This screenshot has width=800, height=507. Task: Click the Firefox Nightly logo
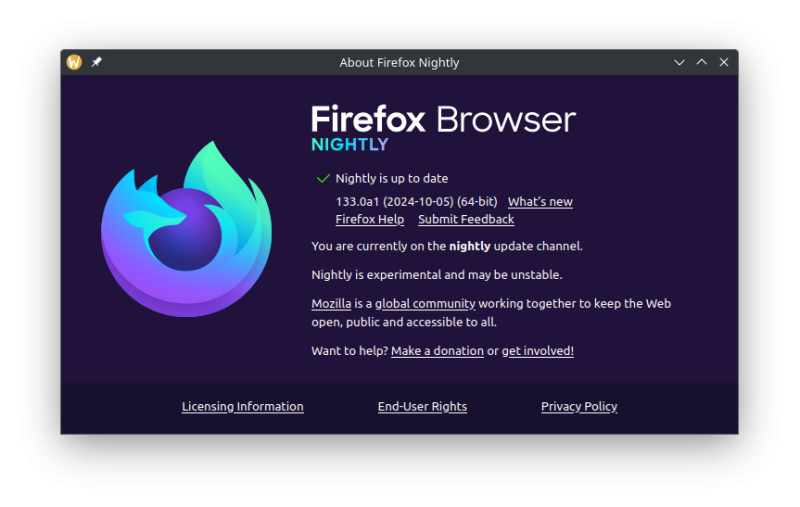coord(186,229)
